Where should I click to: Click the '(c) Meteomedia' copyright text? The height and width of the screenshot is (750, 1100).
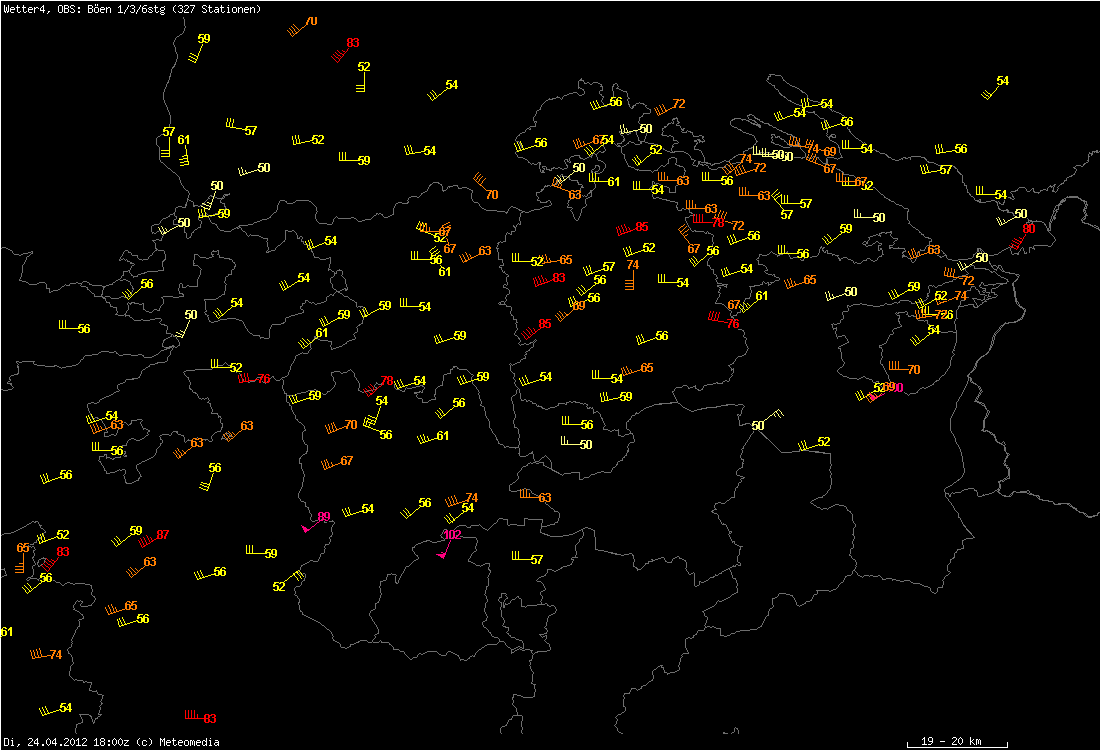[176, 742]
